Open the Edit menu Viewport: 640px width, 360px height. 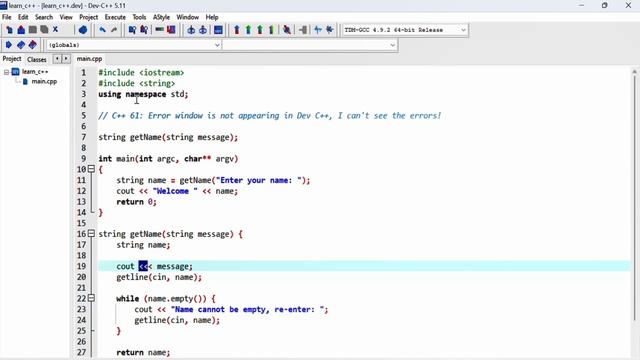[x=23, y=17]
